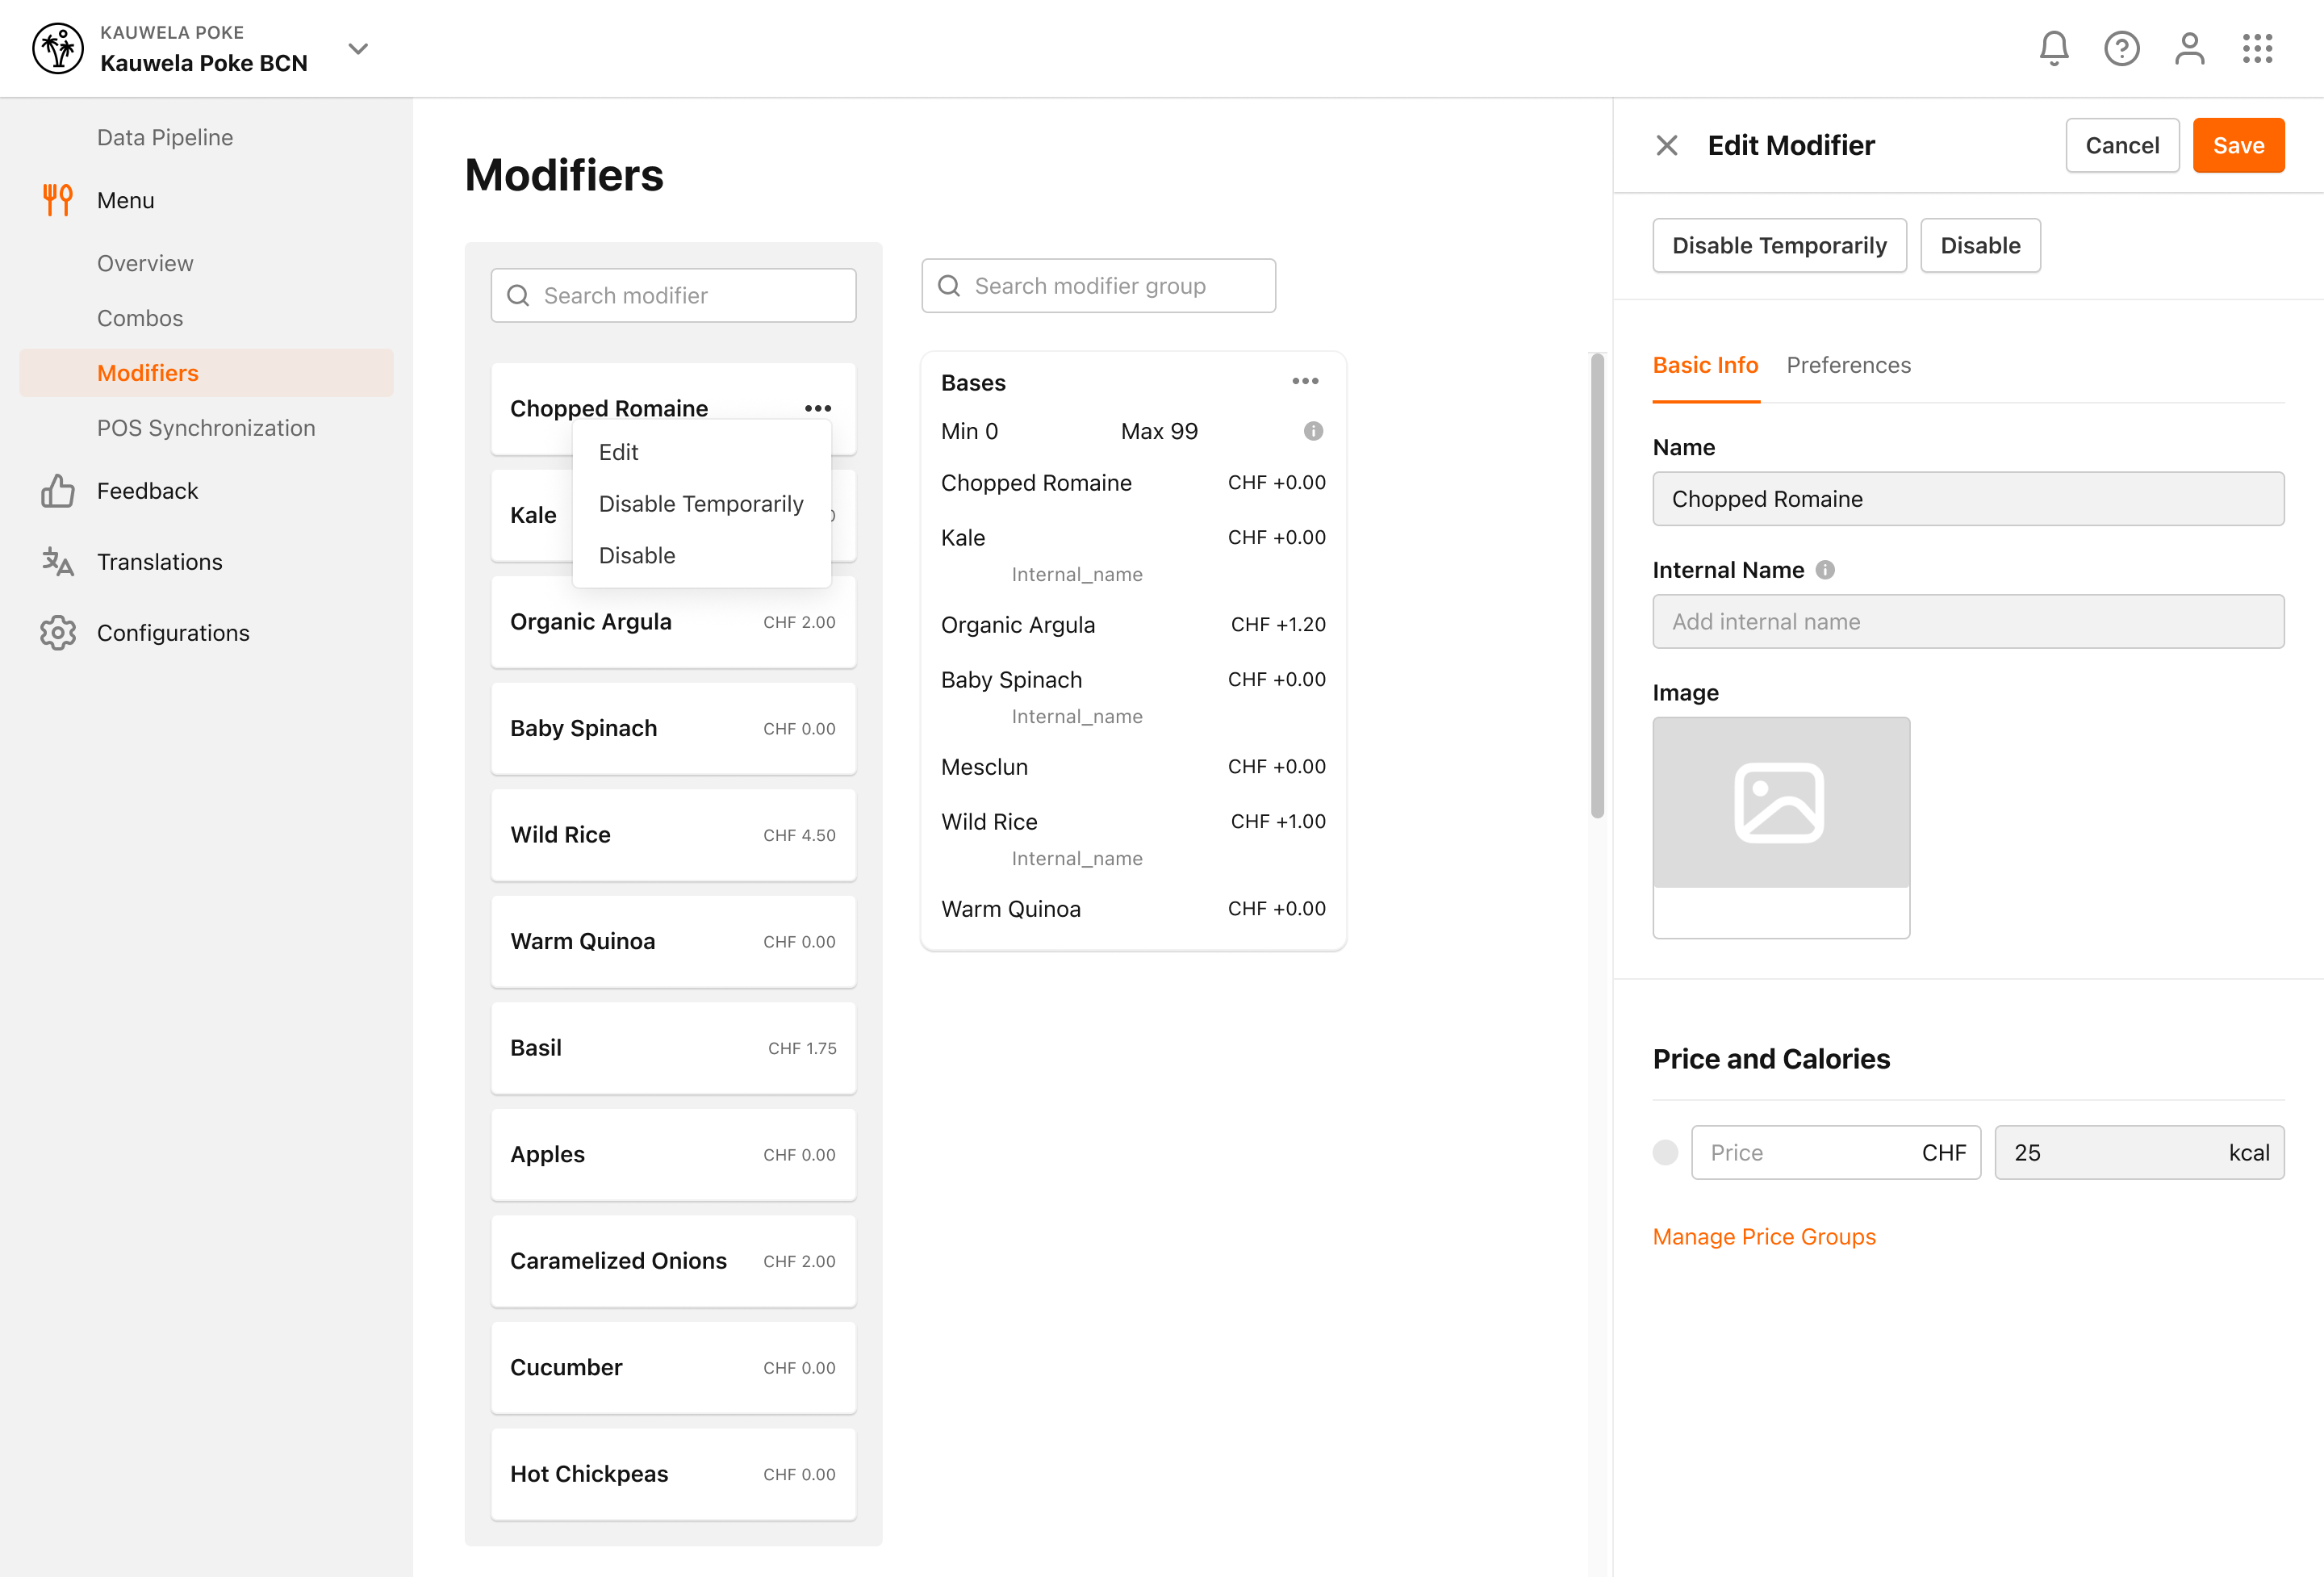Image resolution: width=2324 pixels, height=1577 pixels.
Task: Click the Menu icon in sidebar
Action: [56, 199]
